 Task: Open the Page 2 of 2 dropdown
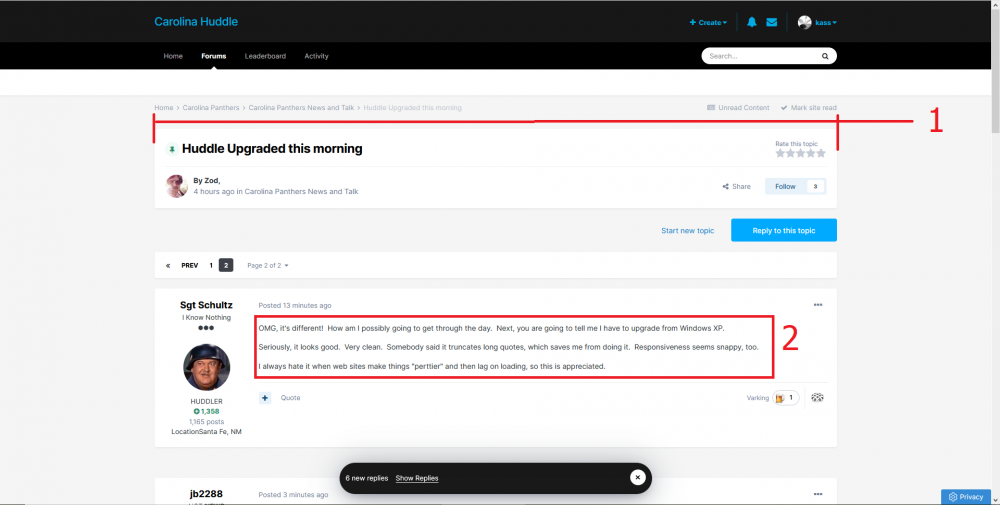[268, 265]
